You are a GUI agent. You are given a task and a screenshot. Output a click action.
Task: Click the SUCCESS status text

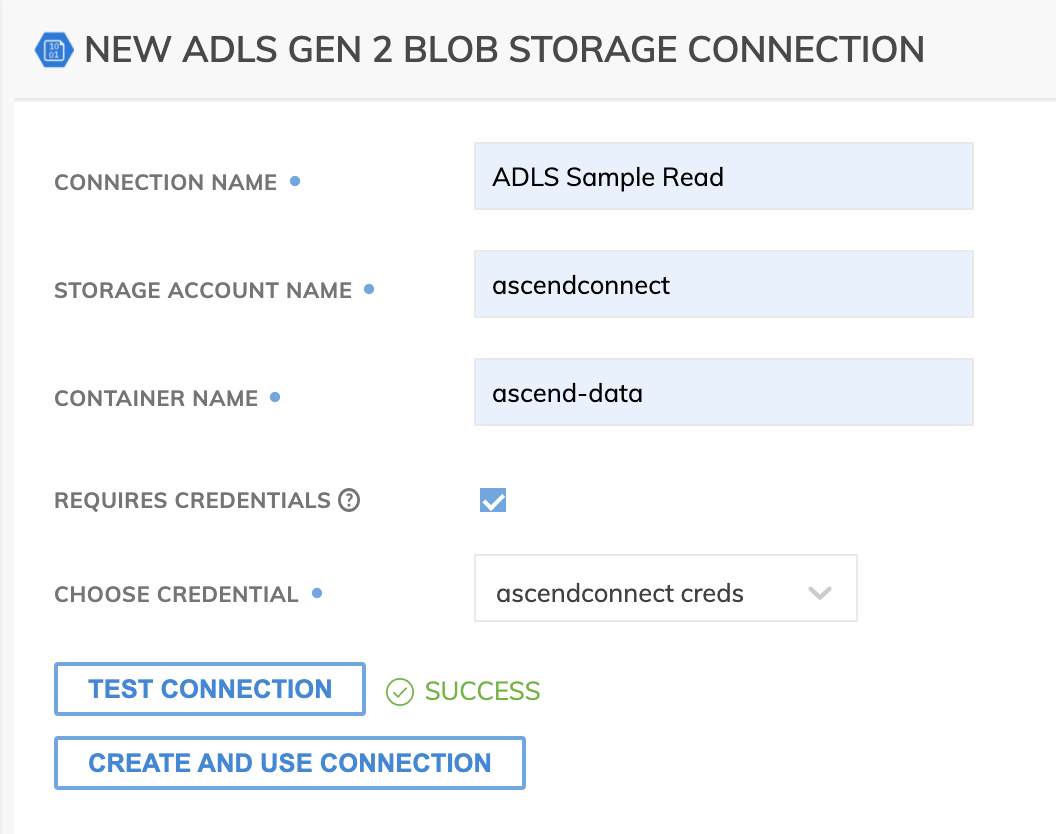coord(482,691)
